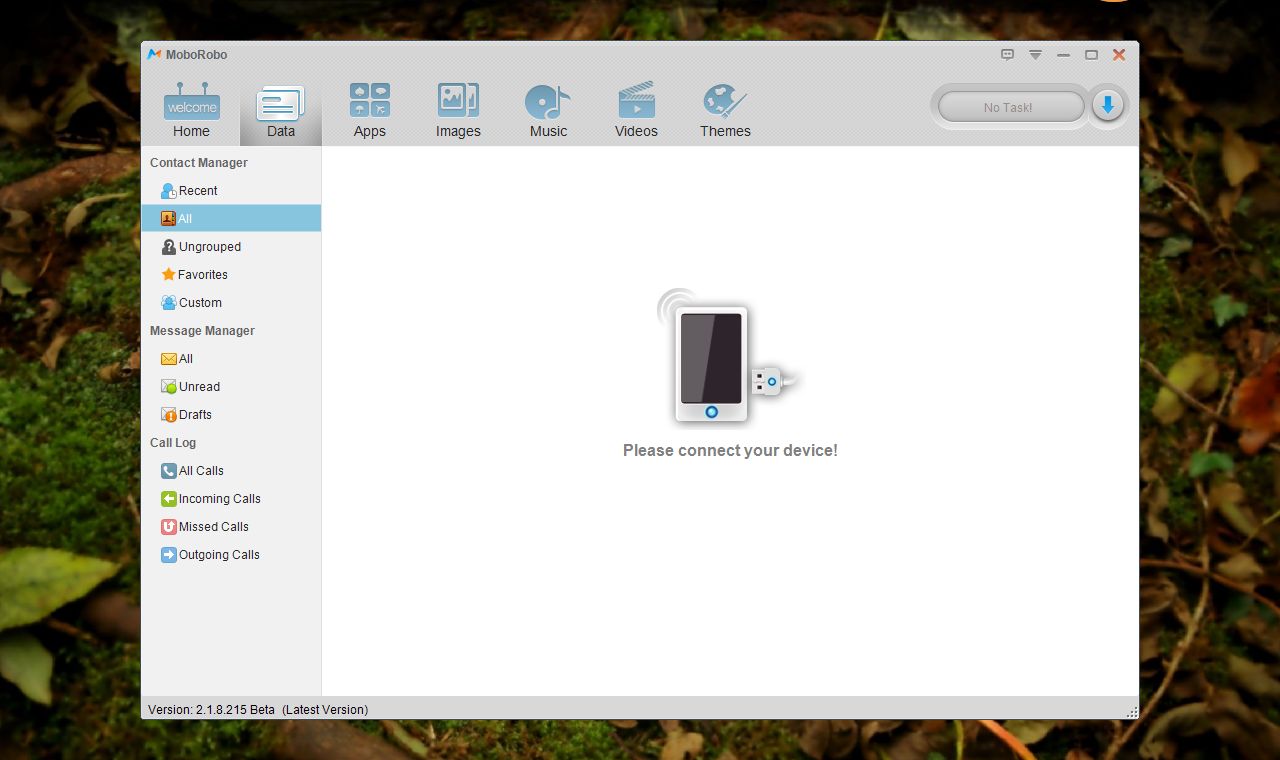Open the Themes tab
Viewport: 1280px width, 760px height.
(x=725, y=110)
